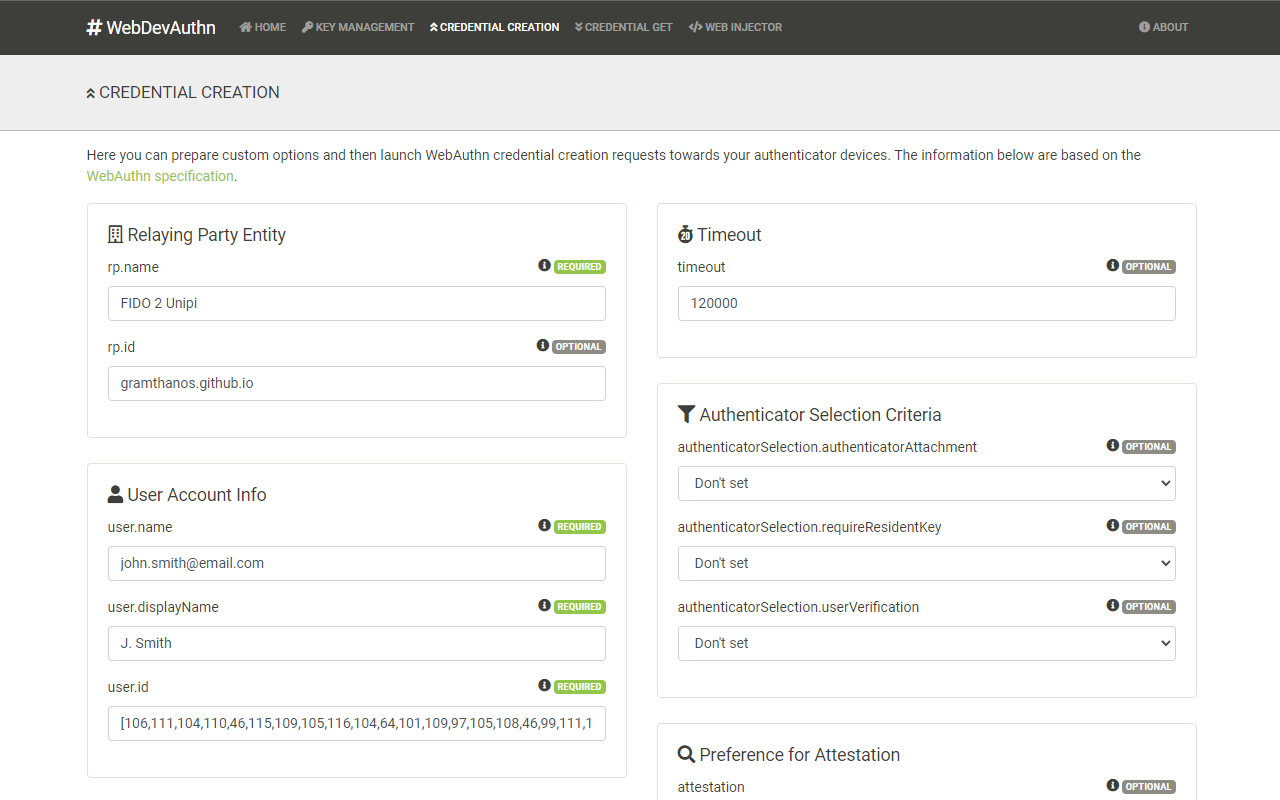Open the Web Injector page

tap(736, 27)
